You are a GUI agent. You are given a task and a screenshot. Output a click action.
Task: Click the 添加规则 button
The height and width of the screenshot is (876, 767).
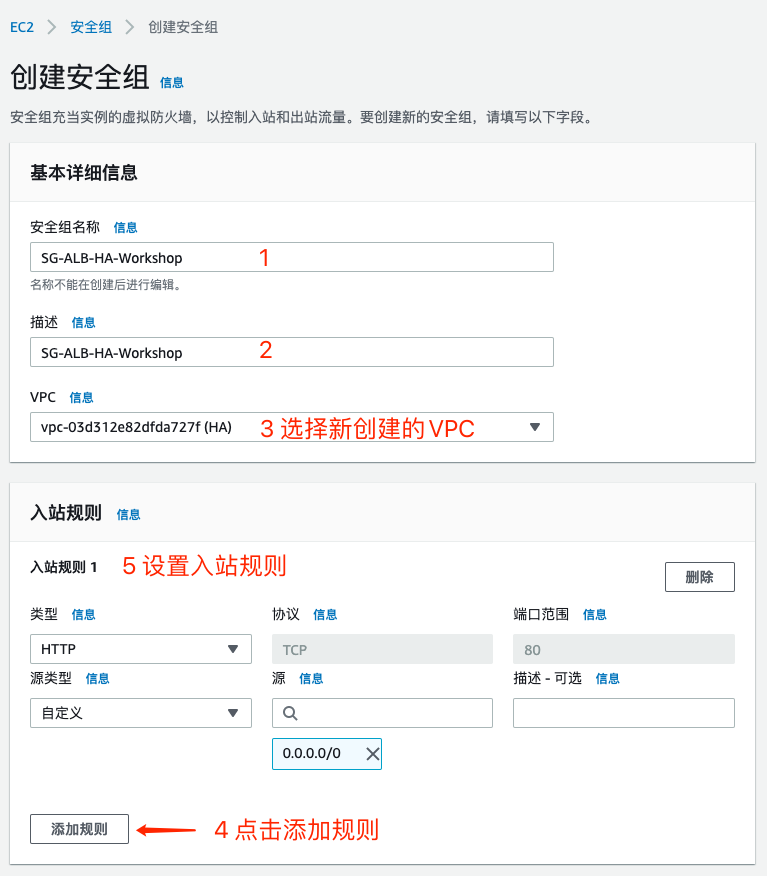pos(79,828)
